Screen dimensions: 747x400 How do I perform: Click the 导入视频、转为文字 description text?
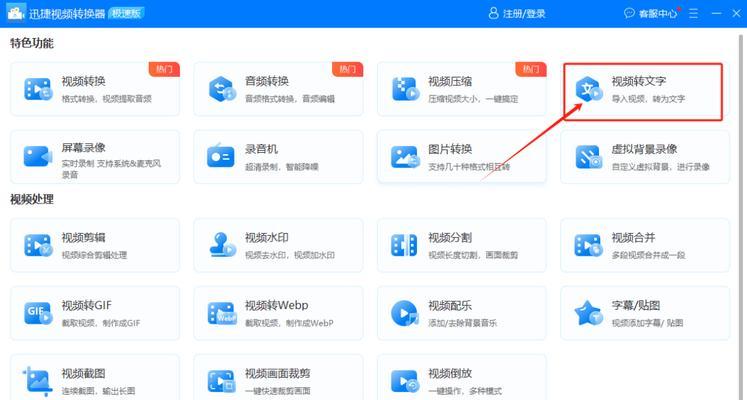click(x=648, y=99)
